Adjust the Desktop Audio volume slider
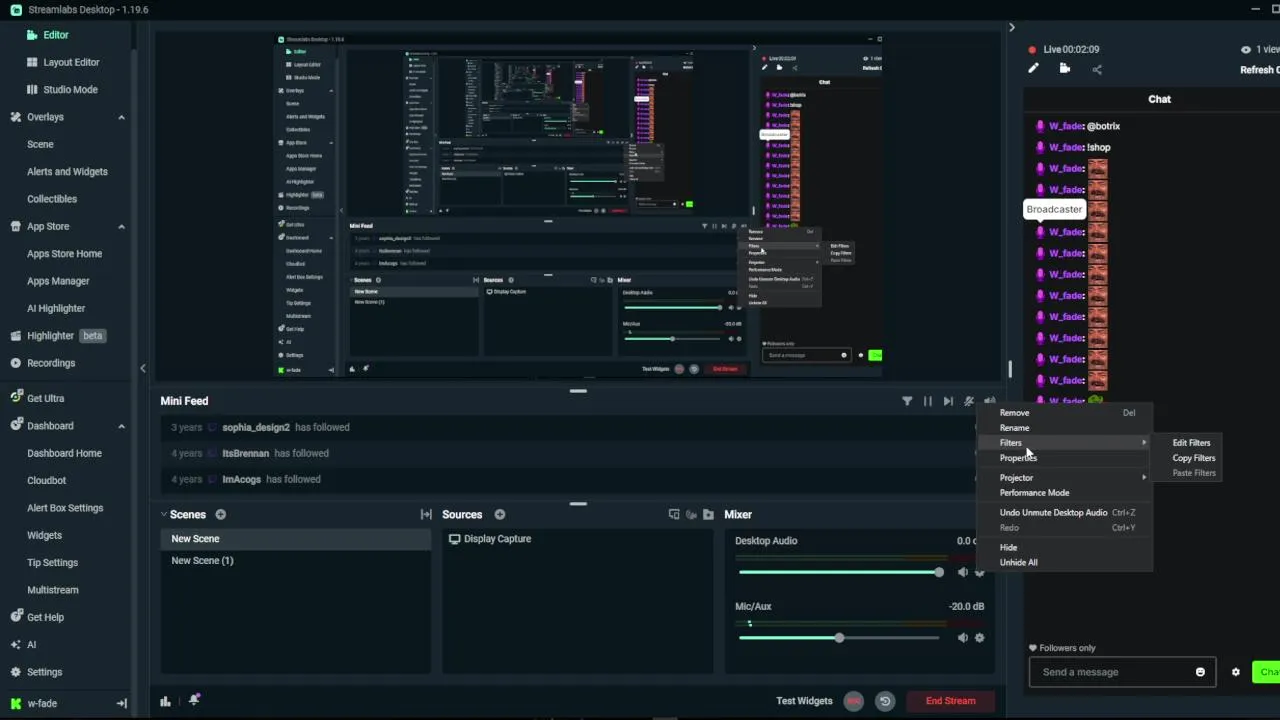Screen dimensions: 1280x720 [x=839, y=572]
